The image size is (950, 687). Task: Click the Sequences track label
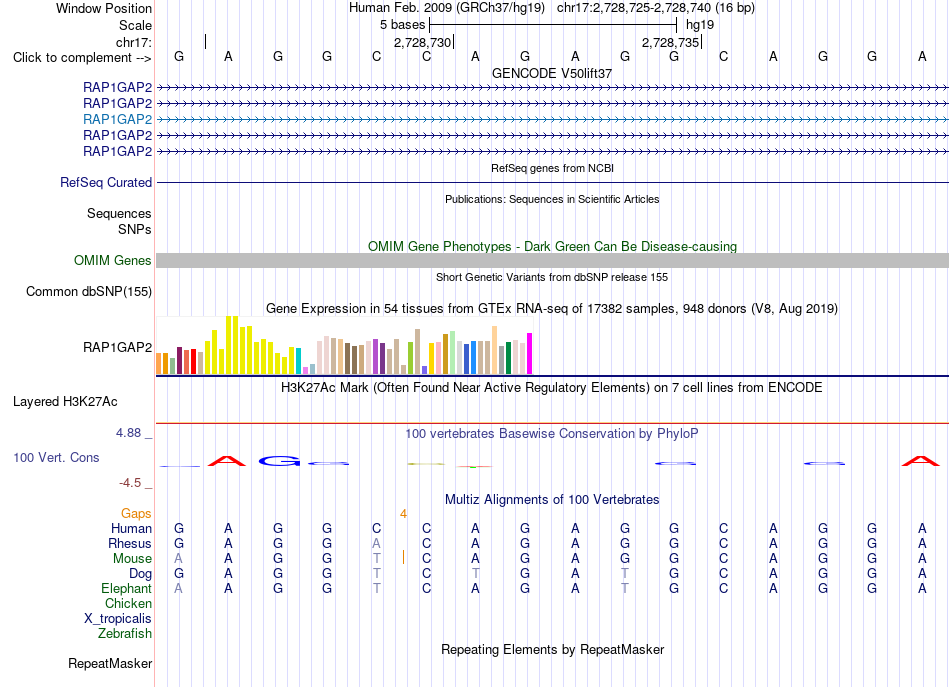(x=119, y=213)
